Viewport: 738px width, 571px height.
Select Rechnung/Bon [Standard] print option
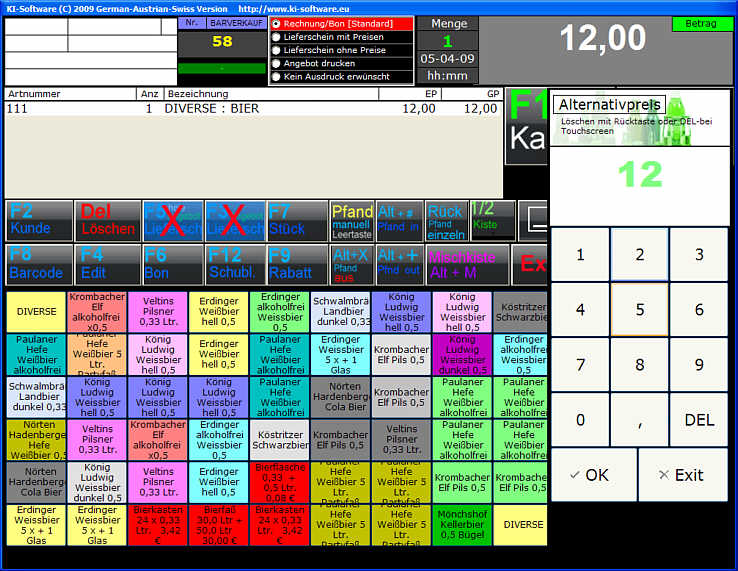pos(341,24)
